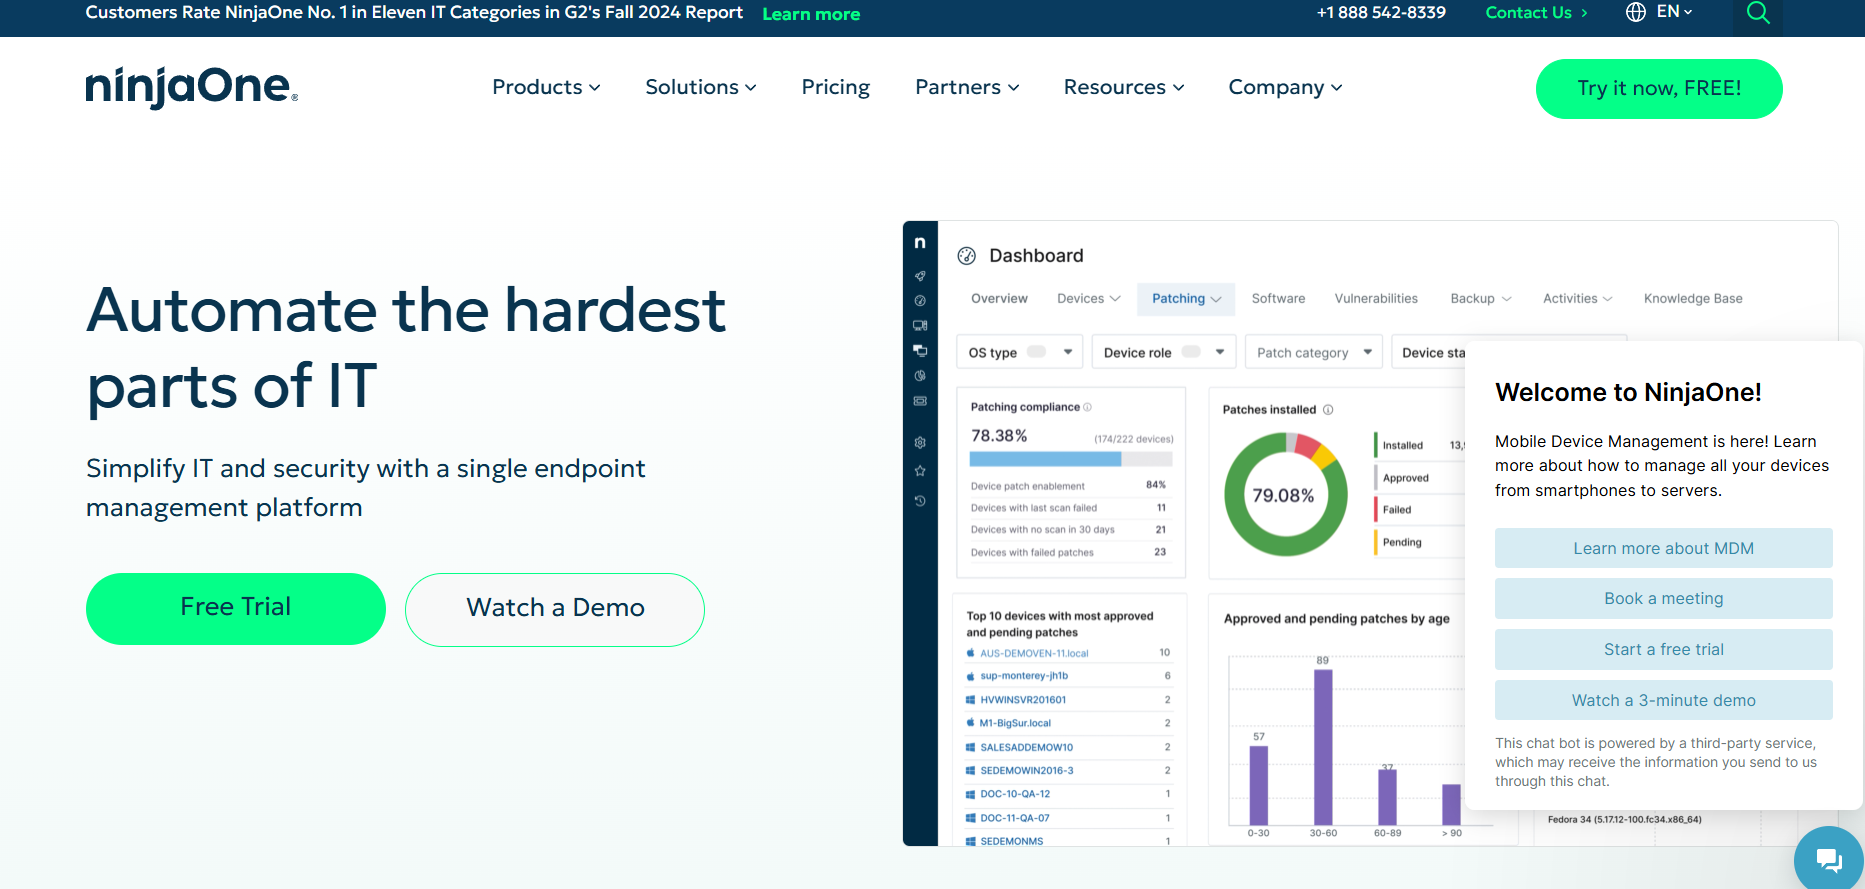Viewport: 1865px width, 889px height.
Task: Open the Backup tab
Action: [1481, 299]
